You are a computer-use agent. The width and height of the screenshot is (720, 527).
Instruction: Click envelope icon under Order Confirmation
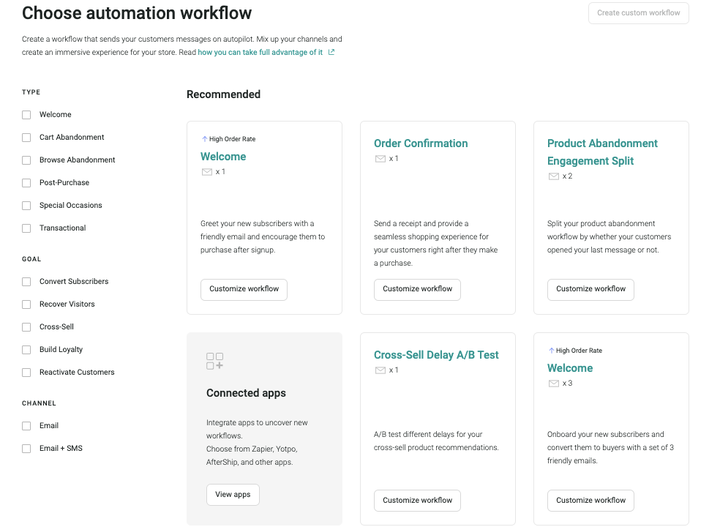pyautogui.click(x=380, y=159)
